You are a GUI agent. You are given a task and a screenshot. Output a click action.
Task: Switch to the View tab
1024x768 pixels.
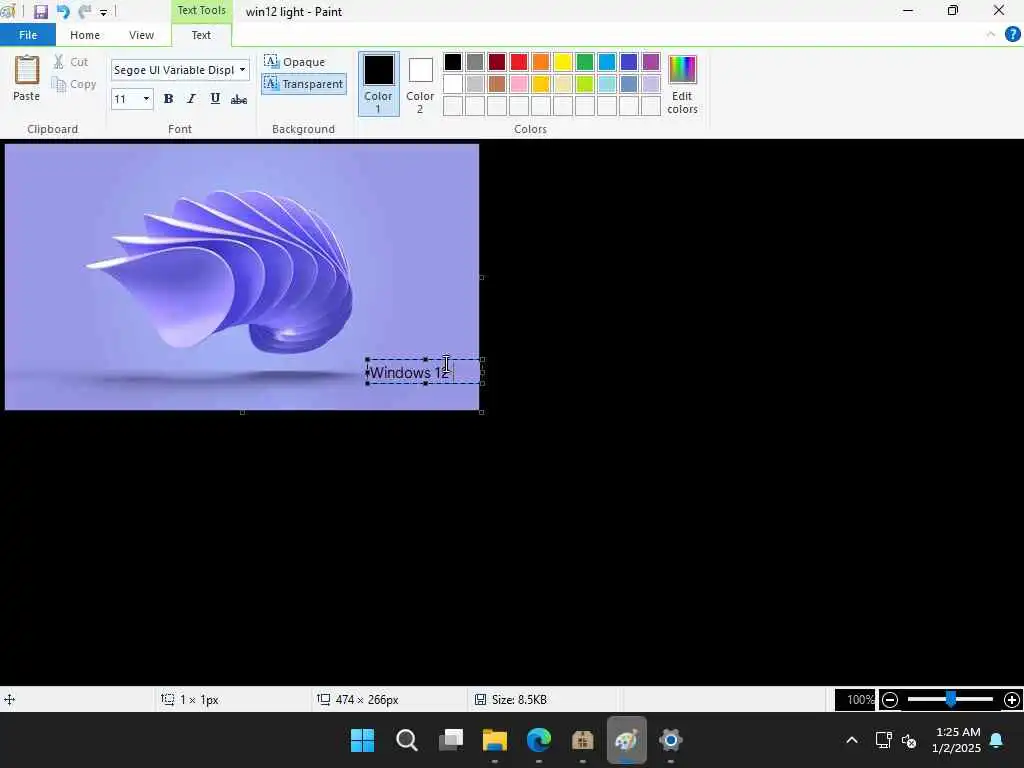click(x=141, y=35)
